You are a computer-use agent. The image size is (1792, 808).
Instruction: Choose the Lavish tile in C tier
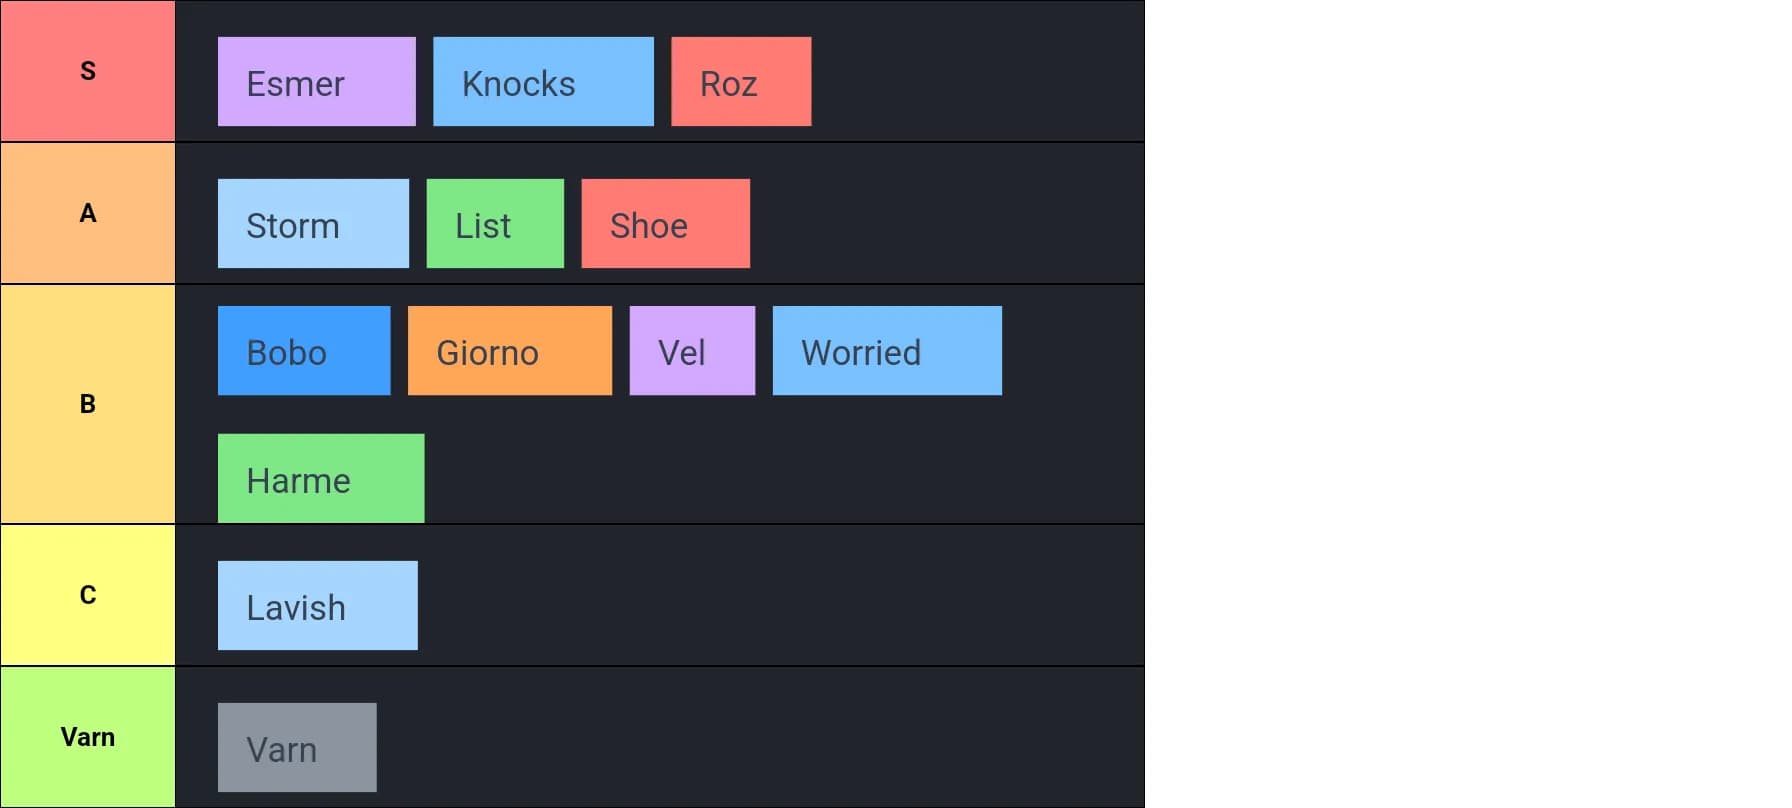coord(318,606)
